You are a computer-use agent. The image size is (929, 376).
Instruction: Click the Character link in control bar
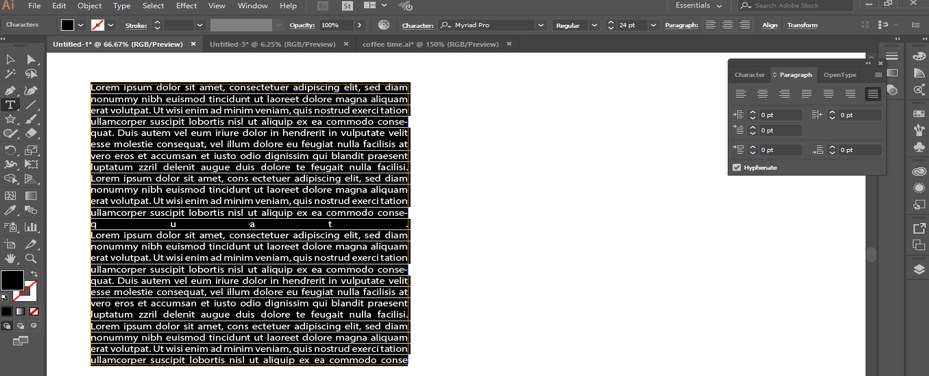[x=418, y=25]
